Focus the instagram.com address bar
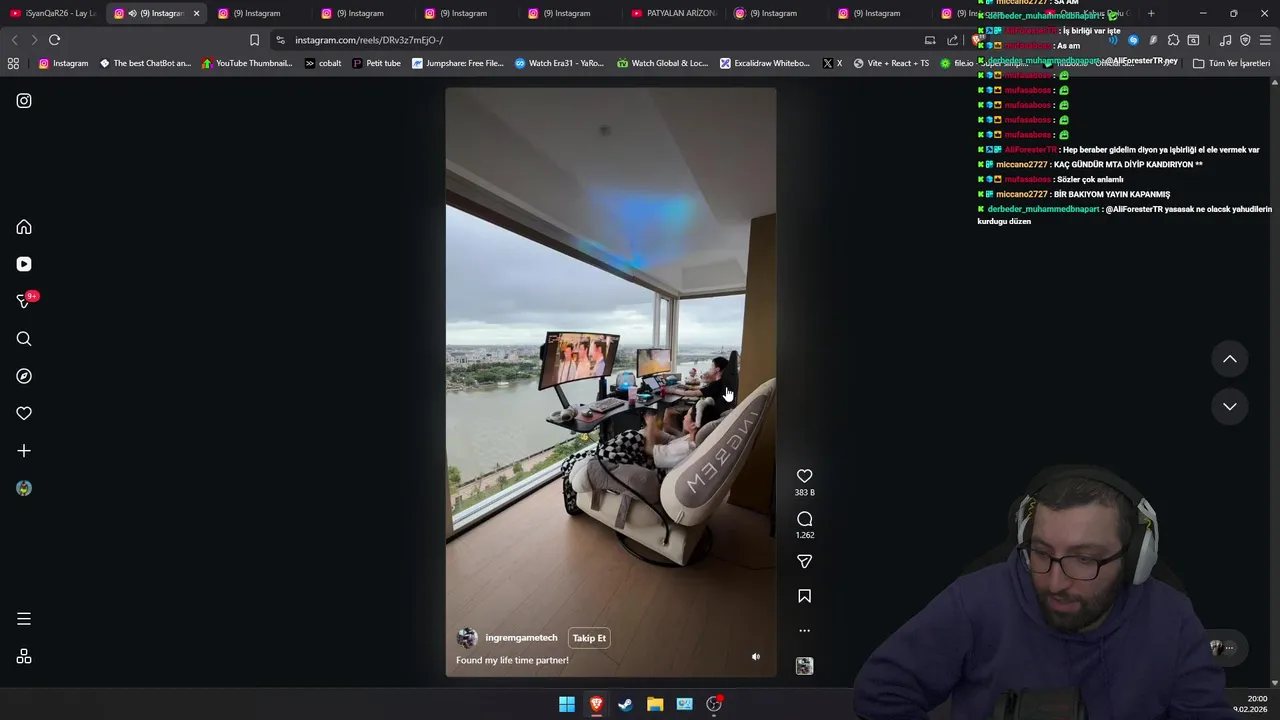Image resolution: width=1280 pixels, height=720 pixels. point(600,40)
